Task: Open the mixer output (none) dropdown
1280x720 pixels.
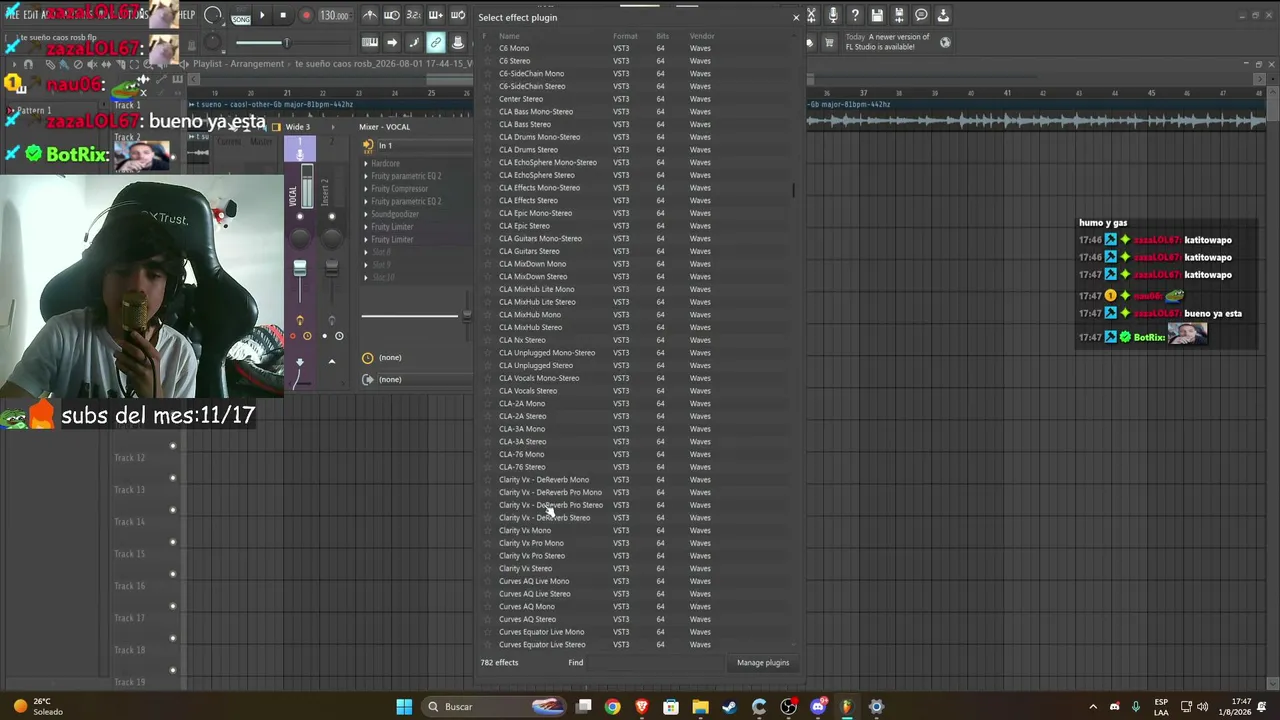Action: [423, 379]
